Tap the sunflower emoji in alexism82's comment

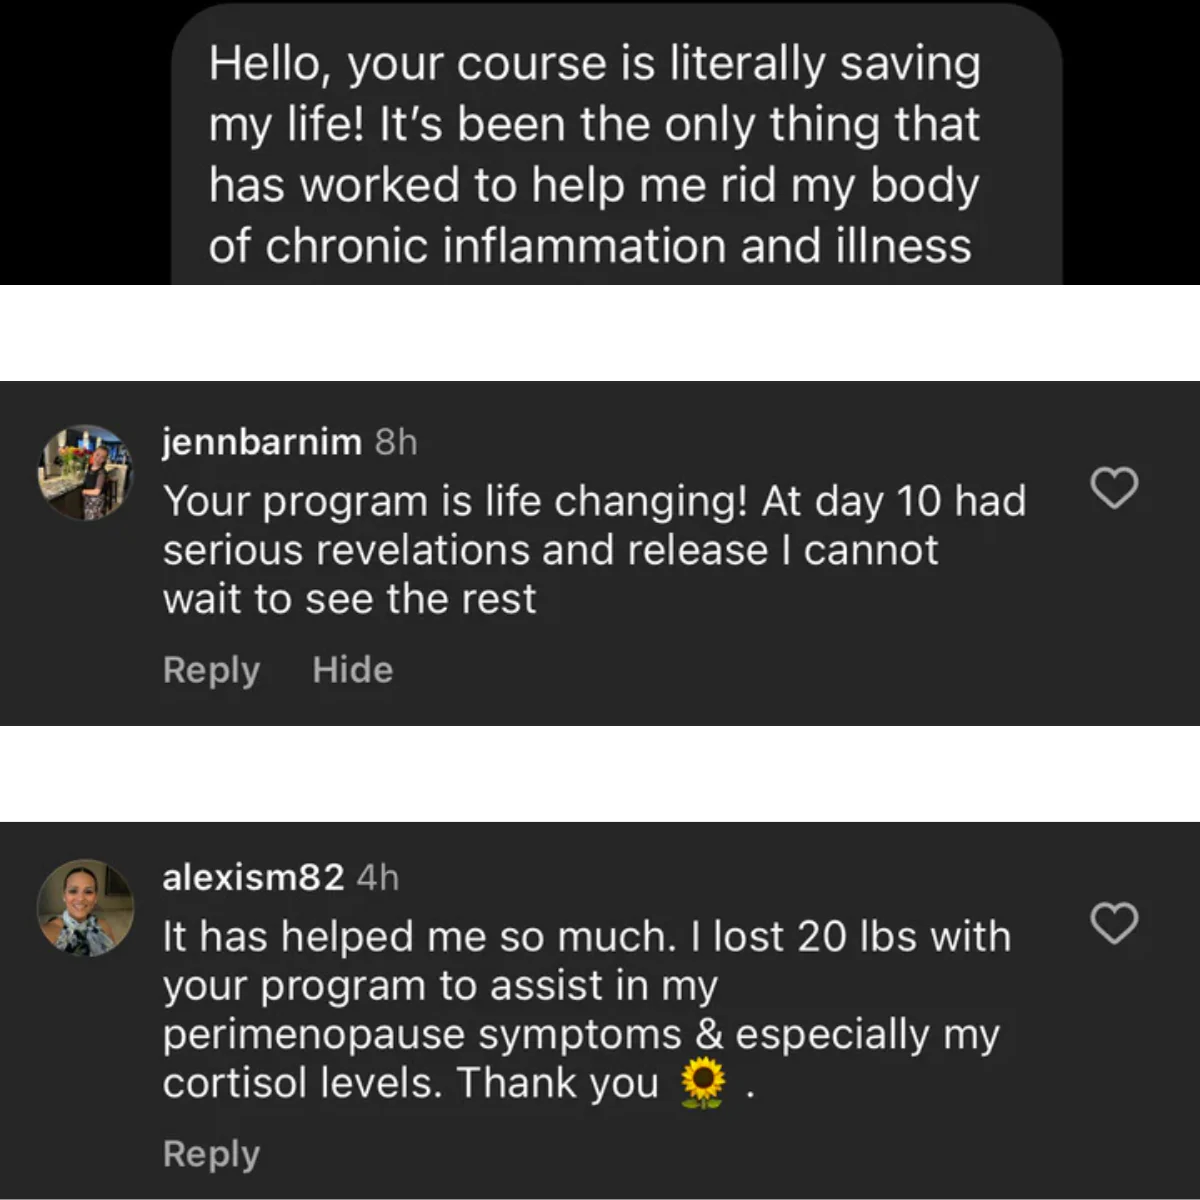tap(702, 1084)
